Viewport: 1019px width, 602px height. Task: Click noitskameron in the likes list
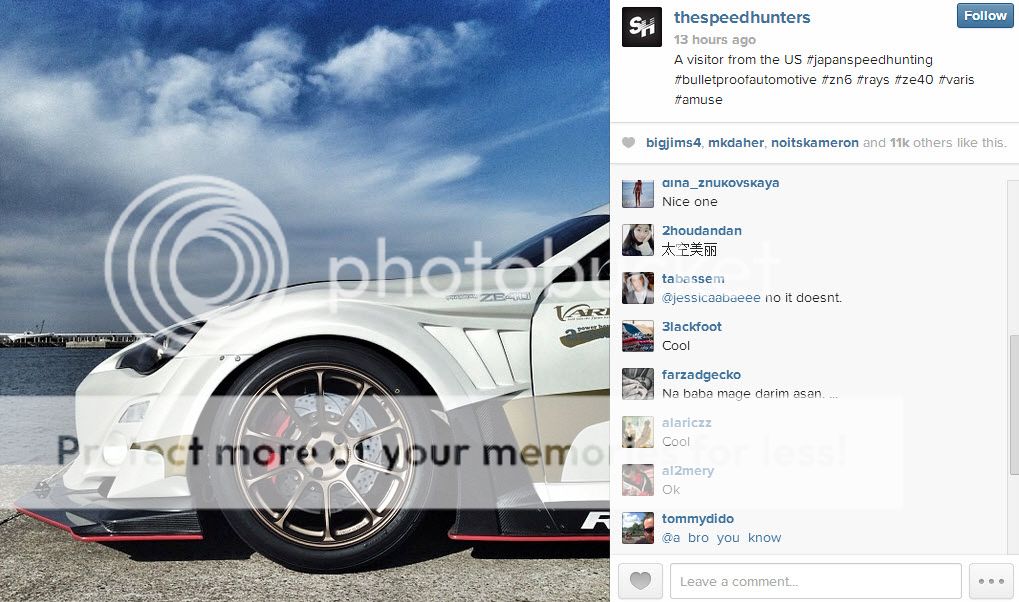[814, 143]
